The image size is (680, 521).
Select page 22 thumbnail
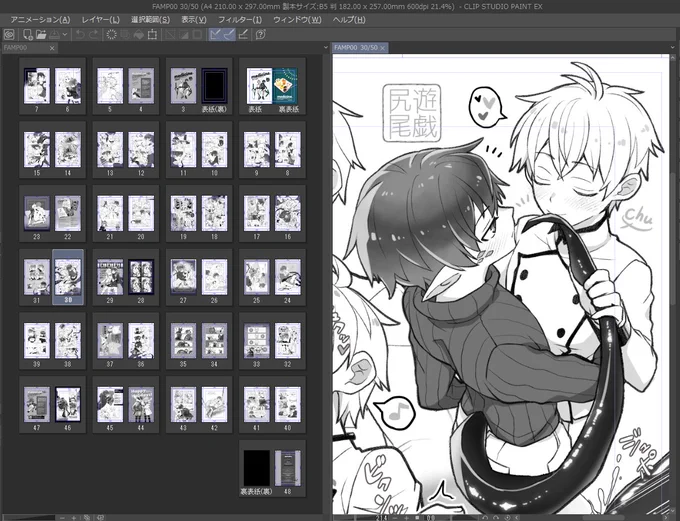coord(68,214)
